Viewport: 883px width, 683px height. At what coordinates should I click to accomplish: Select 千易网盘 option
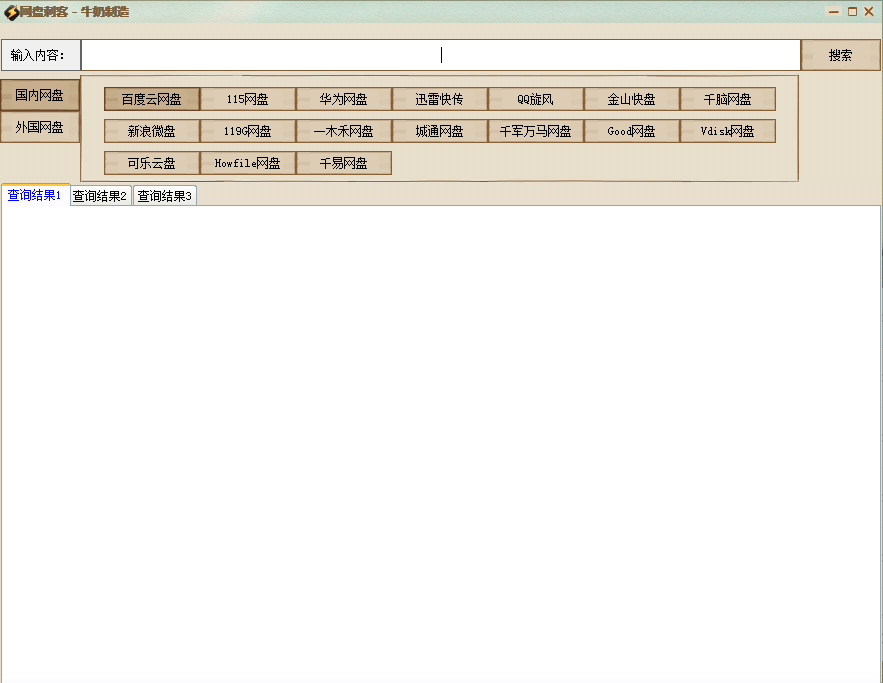point(344,163)
